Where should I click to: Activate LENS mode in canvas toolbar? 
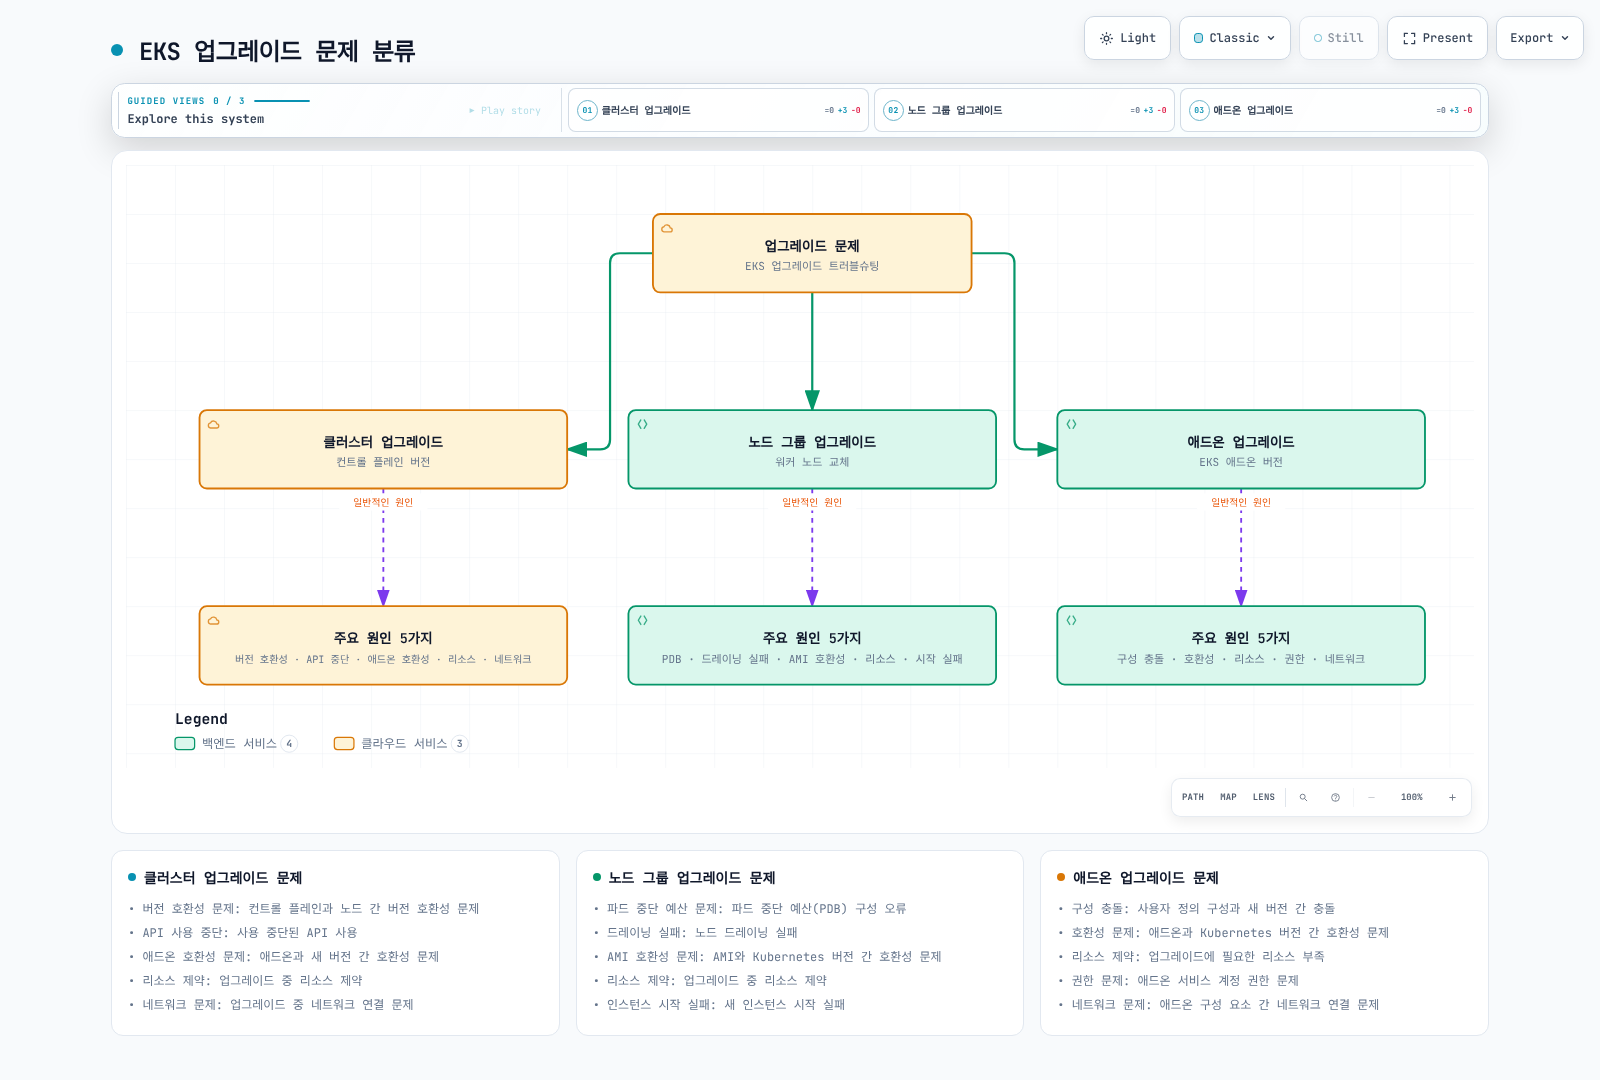(x=1264, y=797)
